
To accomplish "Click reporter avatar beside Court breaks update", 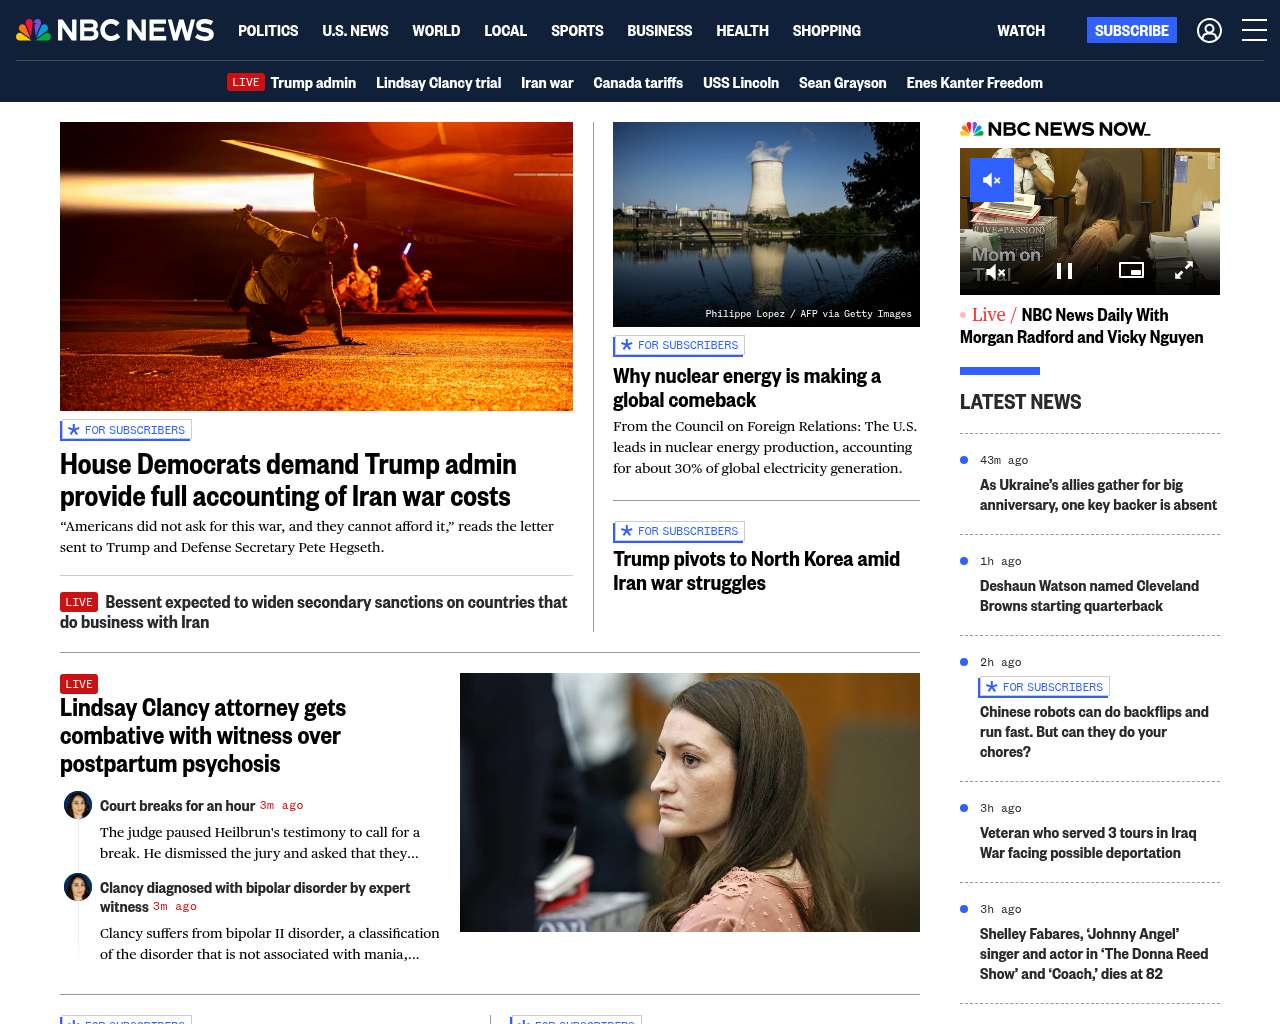I will pyautogui.click(x=78, y=804).
